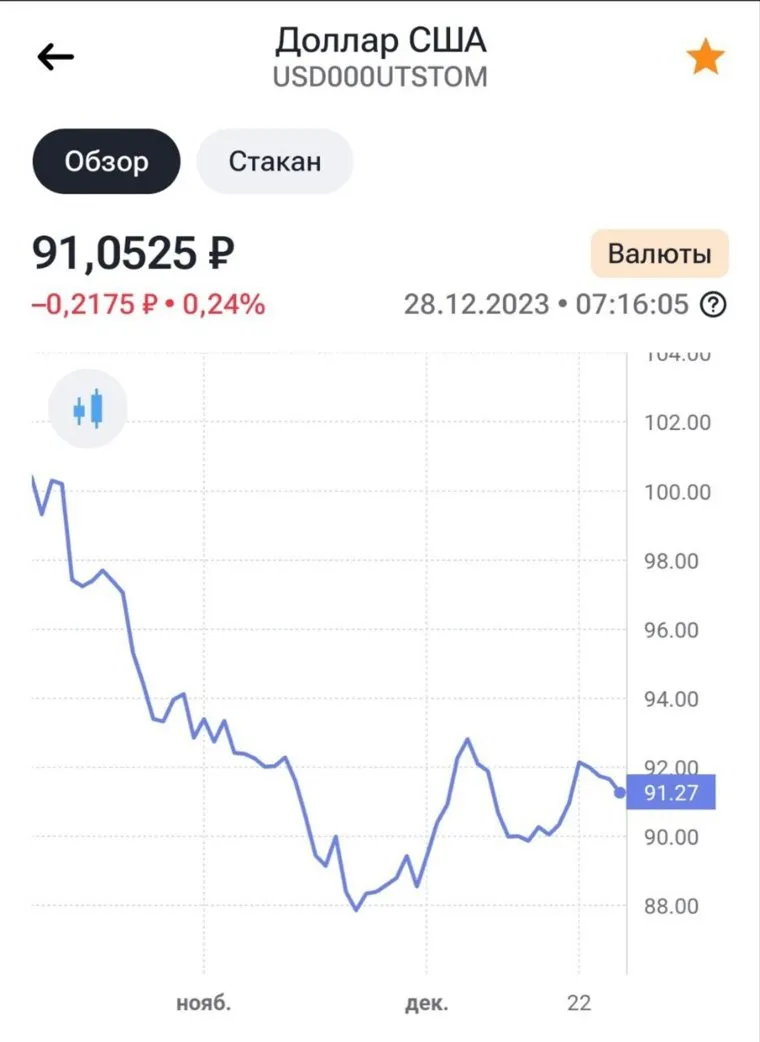Click the 91.27 current price label
The image size is (760, 1042).
pos(670,794)
